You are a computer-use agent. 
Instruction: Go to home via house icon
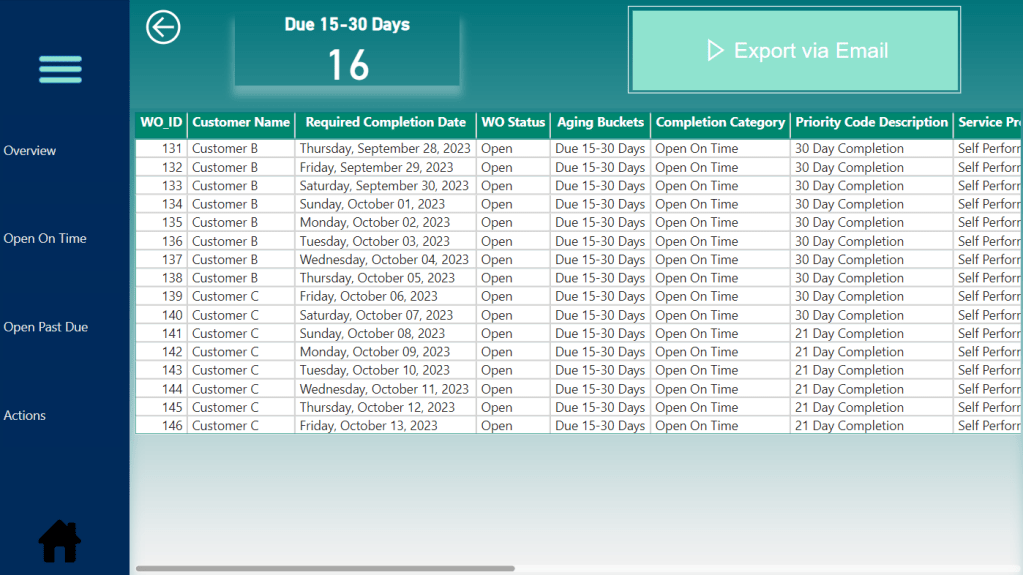tap(60, 541)
